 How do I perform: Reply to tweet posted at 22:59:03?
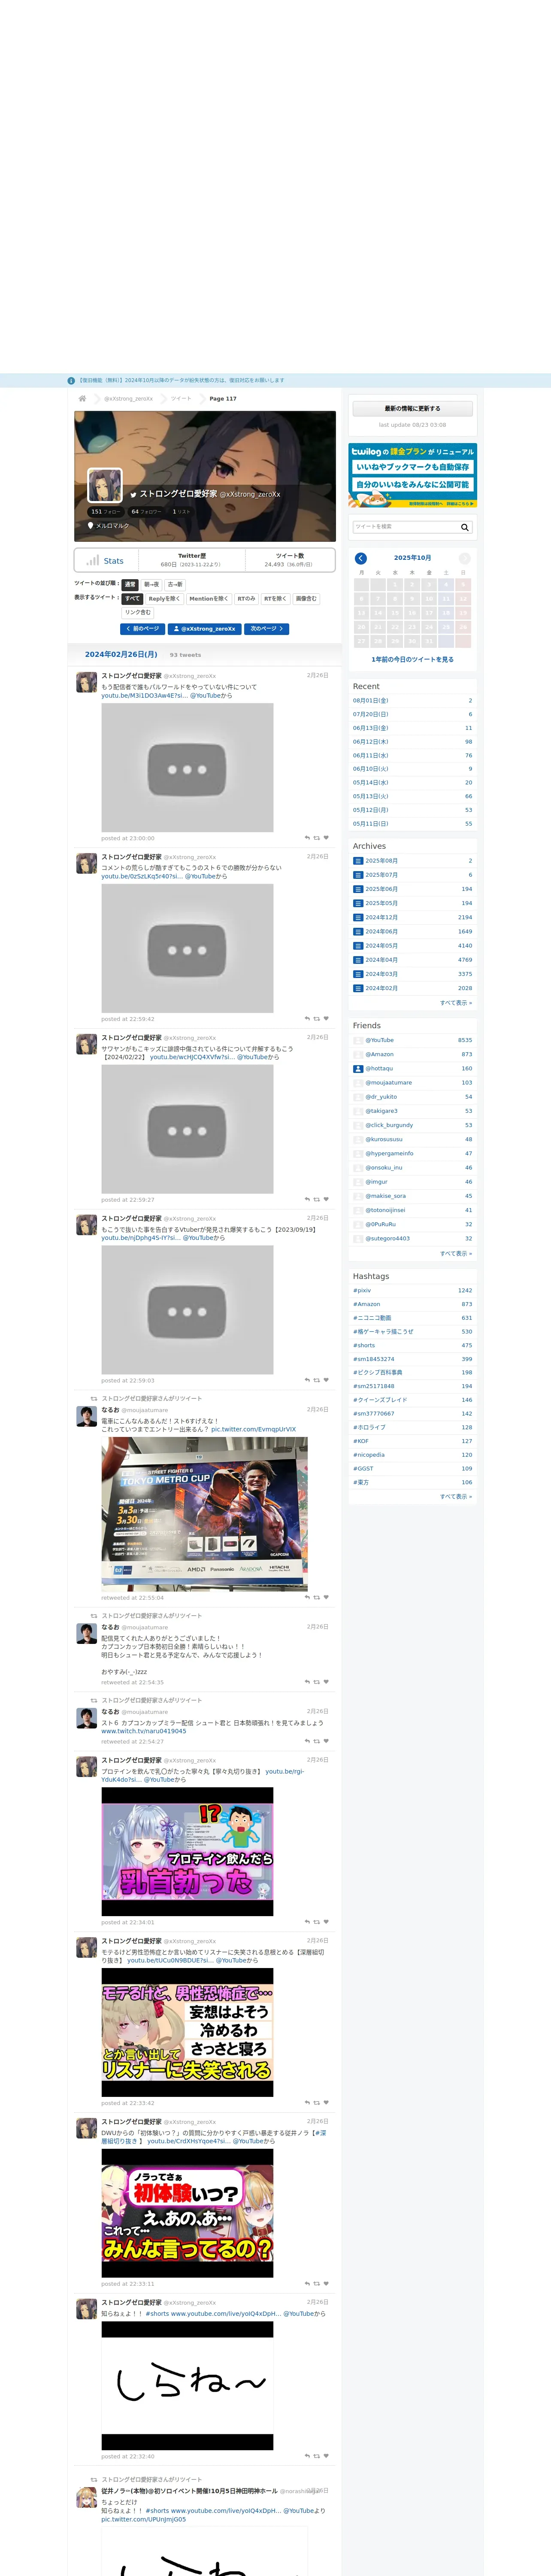pos(307,1380)
